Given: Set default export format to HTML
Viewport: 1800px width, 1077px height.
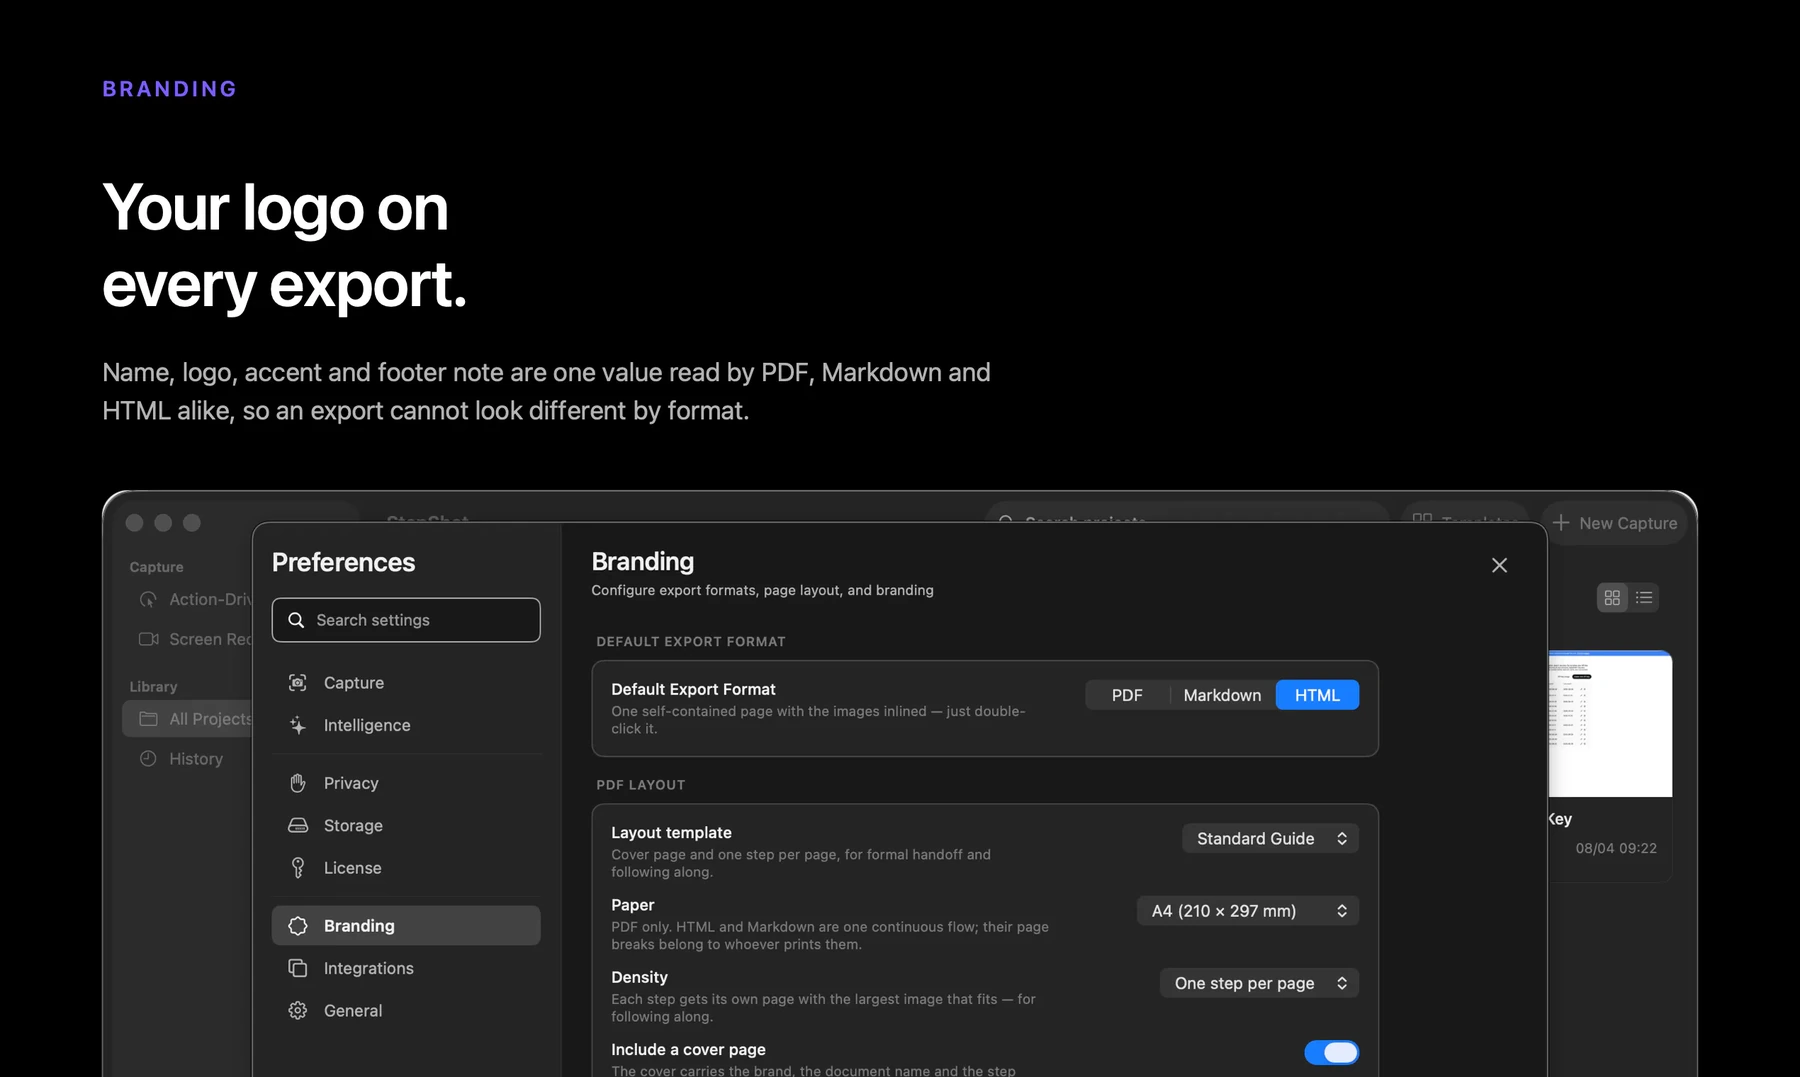Looking at the screenshot, I should pos(1317,695).
